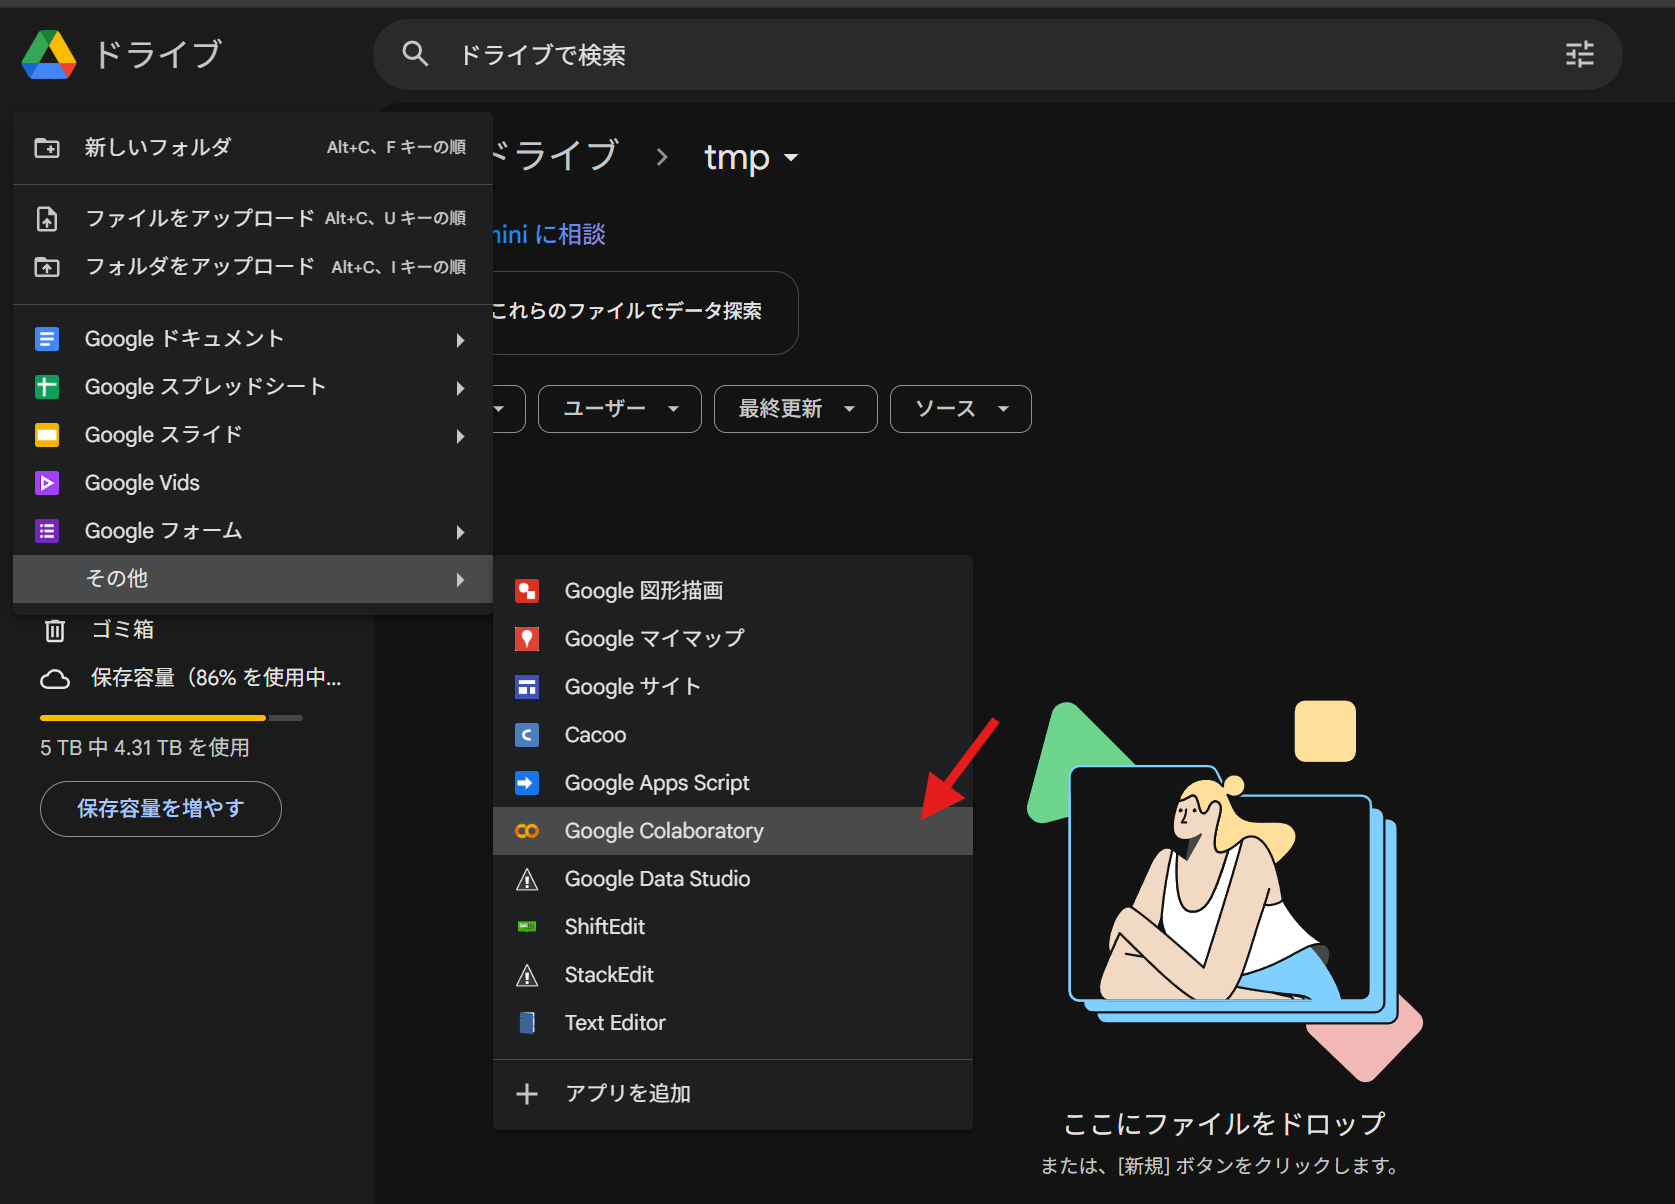Click the trash bin icon
This screenshot has height=1204, width=1675.
pyautogui.click(x=55, y=630)
